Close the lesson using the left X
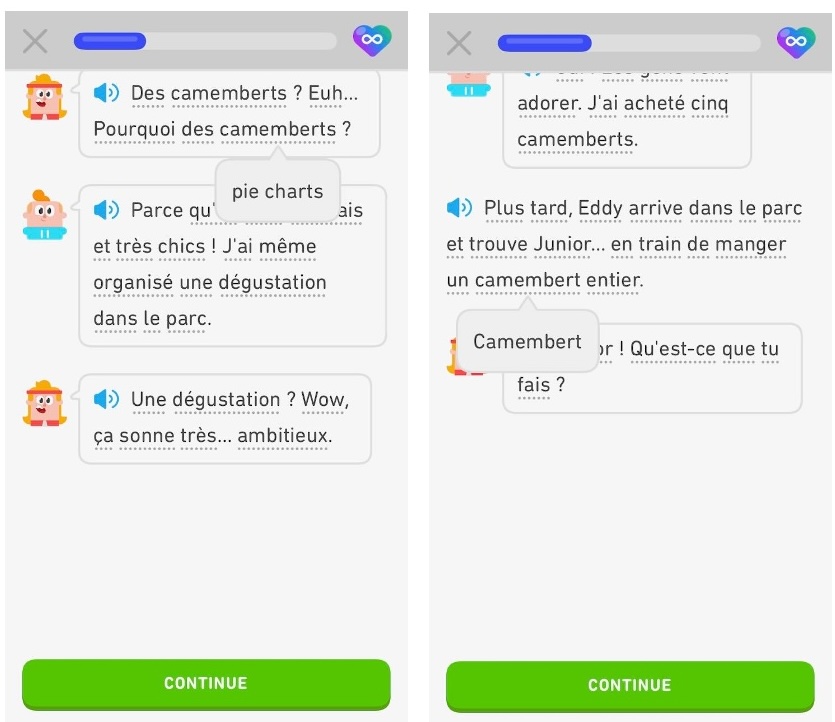This screenshot has width=835, height=722. point(33,41)
